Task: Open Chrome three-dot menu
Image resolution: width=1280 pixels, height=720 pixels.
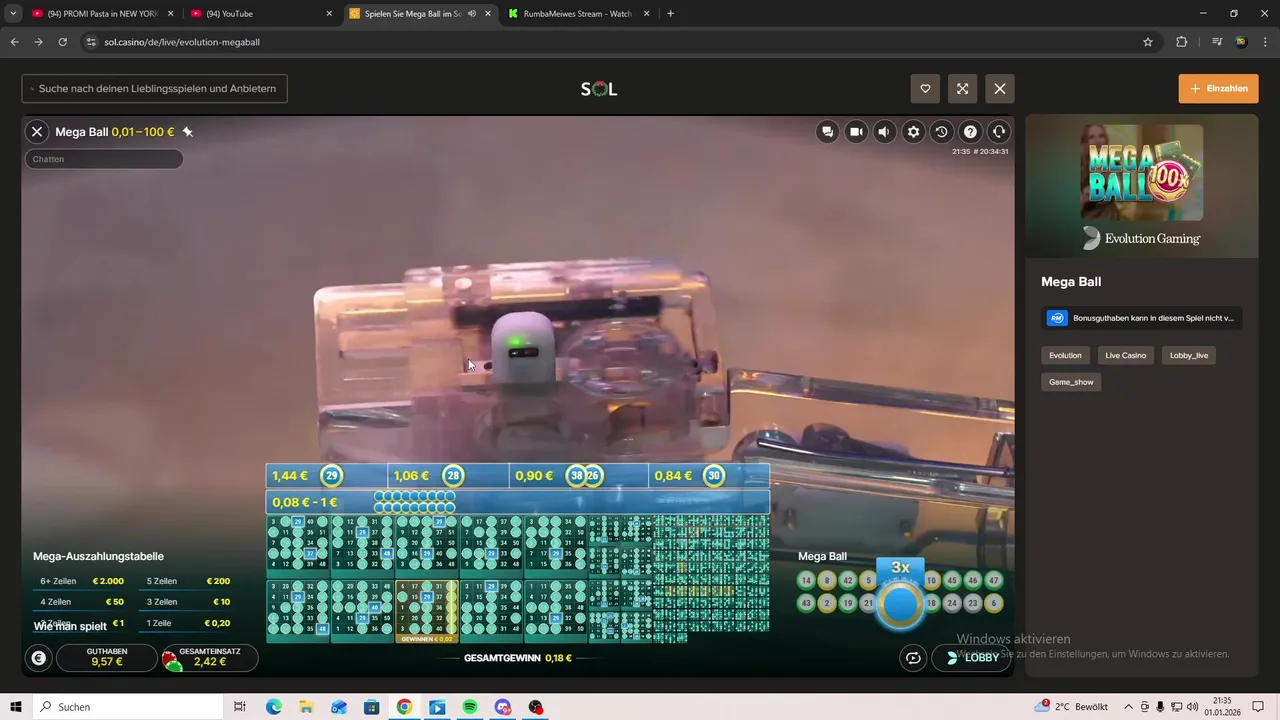Action: [x=1264, y=42]
